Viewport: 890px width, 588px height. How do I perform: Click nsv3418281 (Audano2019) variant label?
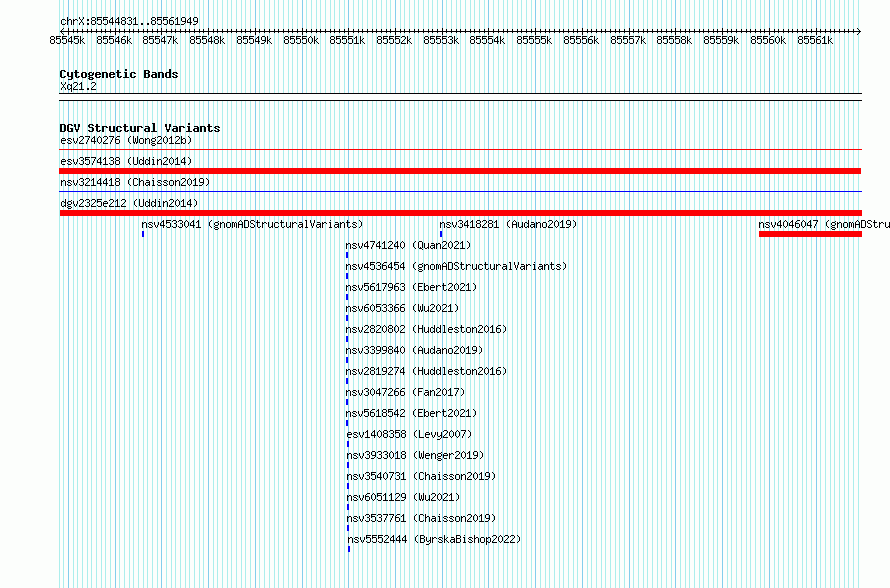[508, 224]
